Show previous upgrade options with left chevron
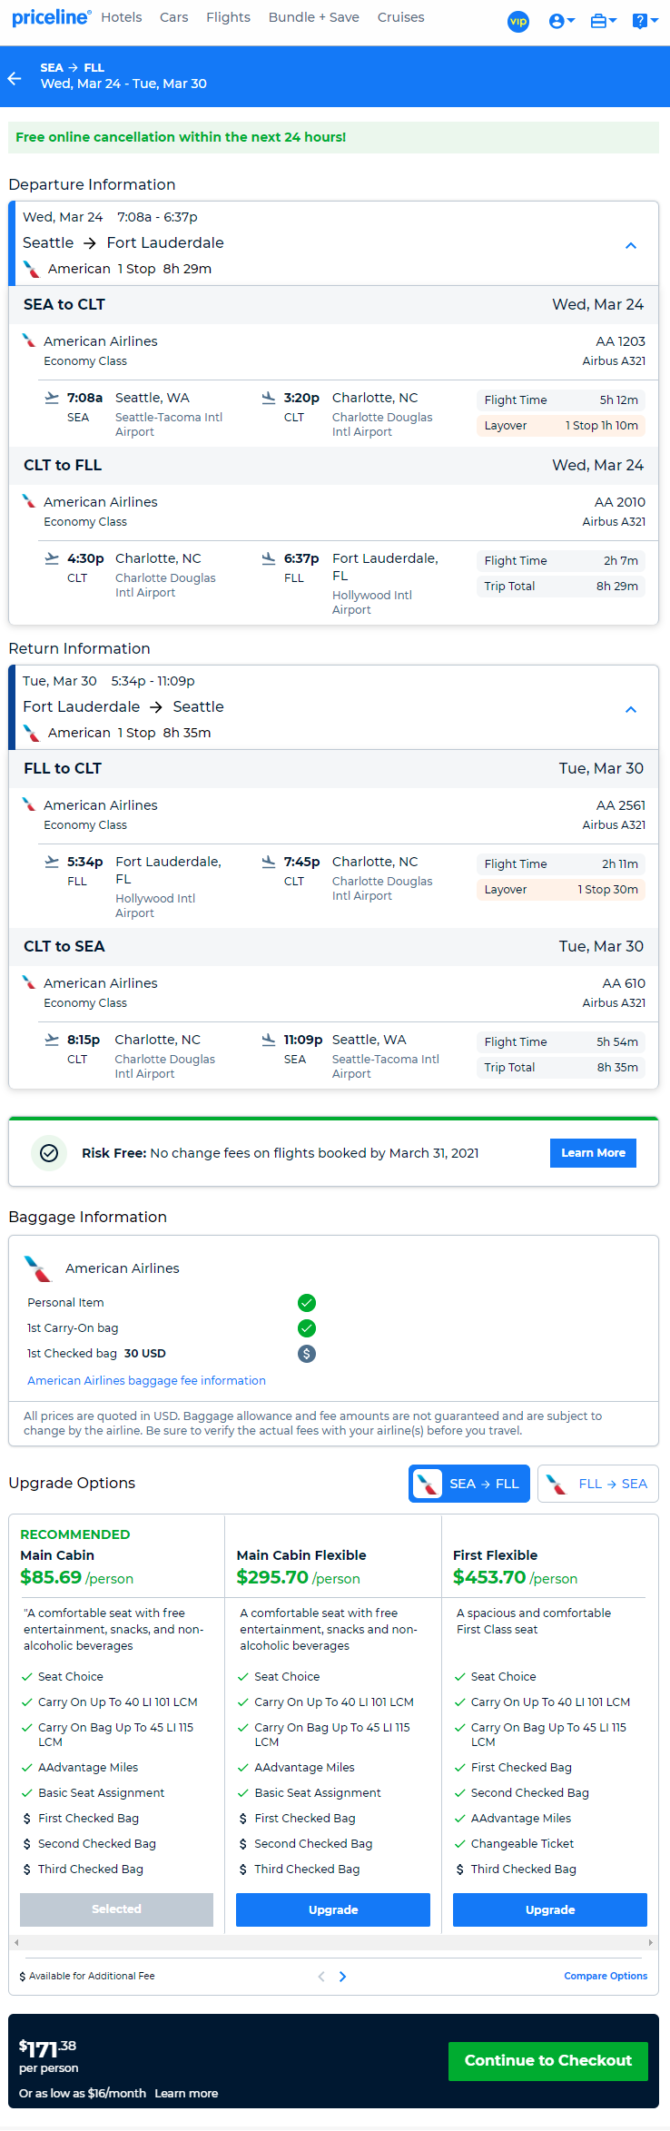 pyautogui.click(x=321, y=1976)
